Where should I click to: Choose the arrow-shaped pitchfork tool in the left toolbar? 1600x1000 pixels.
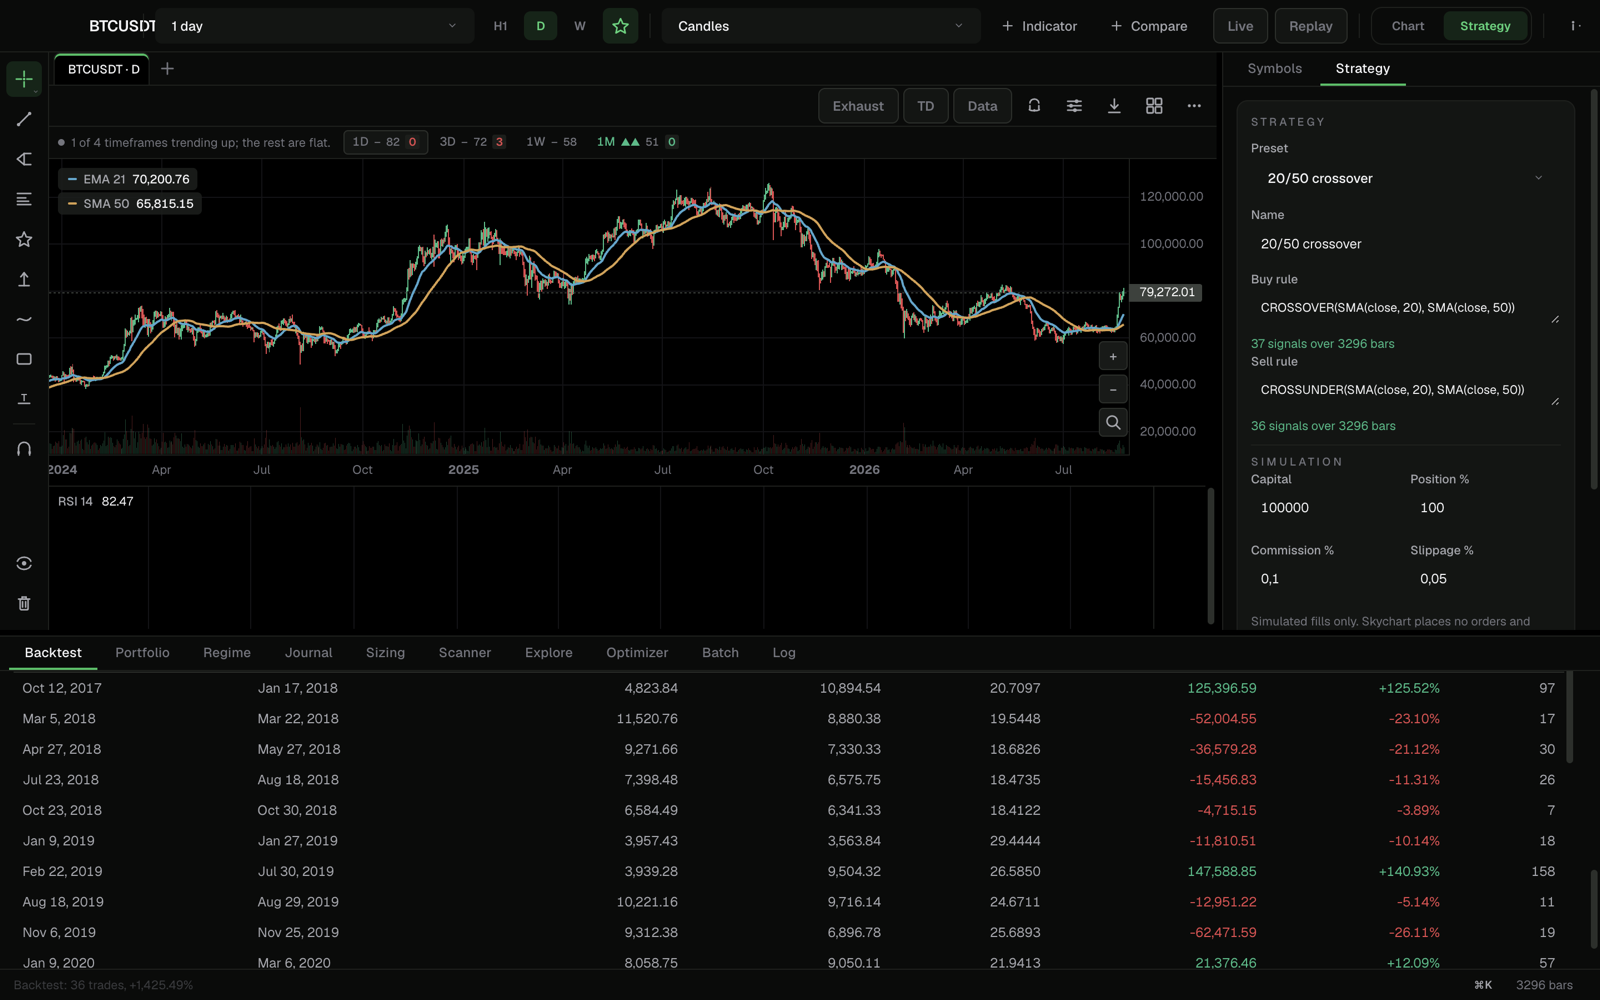pyautogui.click(x=24, y=159)
